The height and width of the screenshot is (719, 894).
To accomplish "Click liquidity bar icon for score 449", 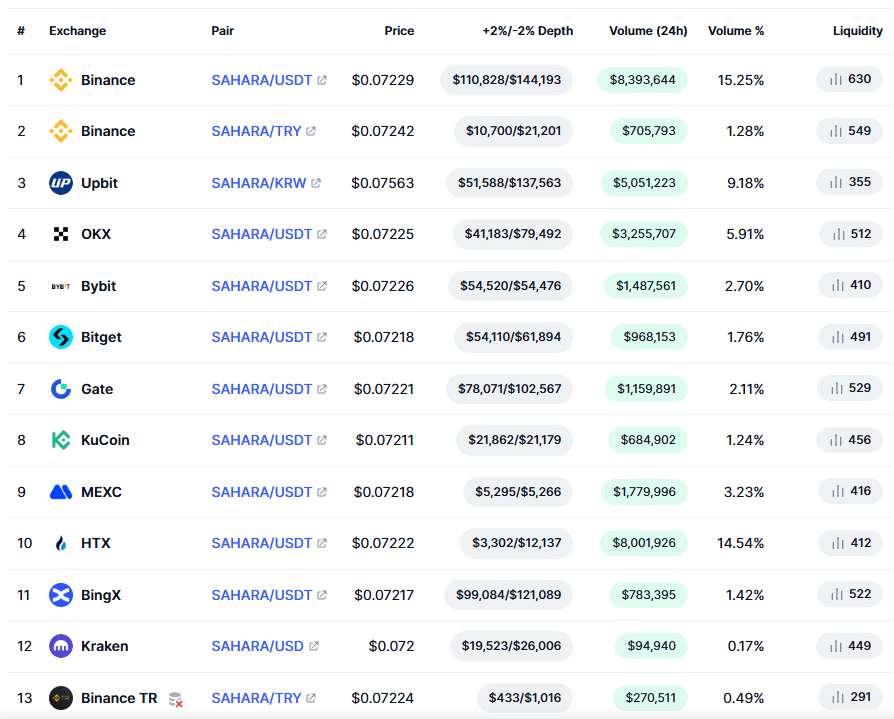I will (x=836, y=646).
